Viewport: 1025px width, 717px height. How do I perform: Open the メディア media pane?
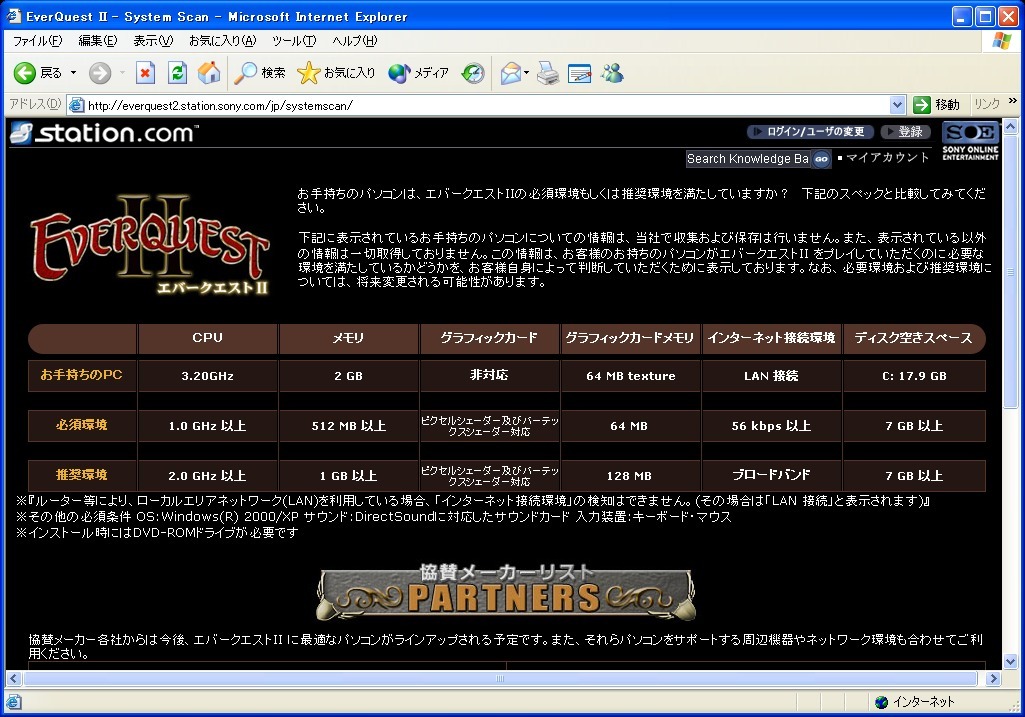pos(418,73)
